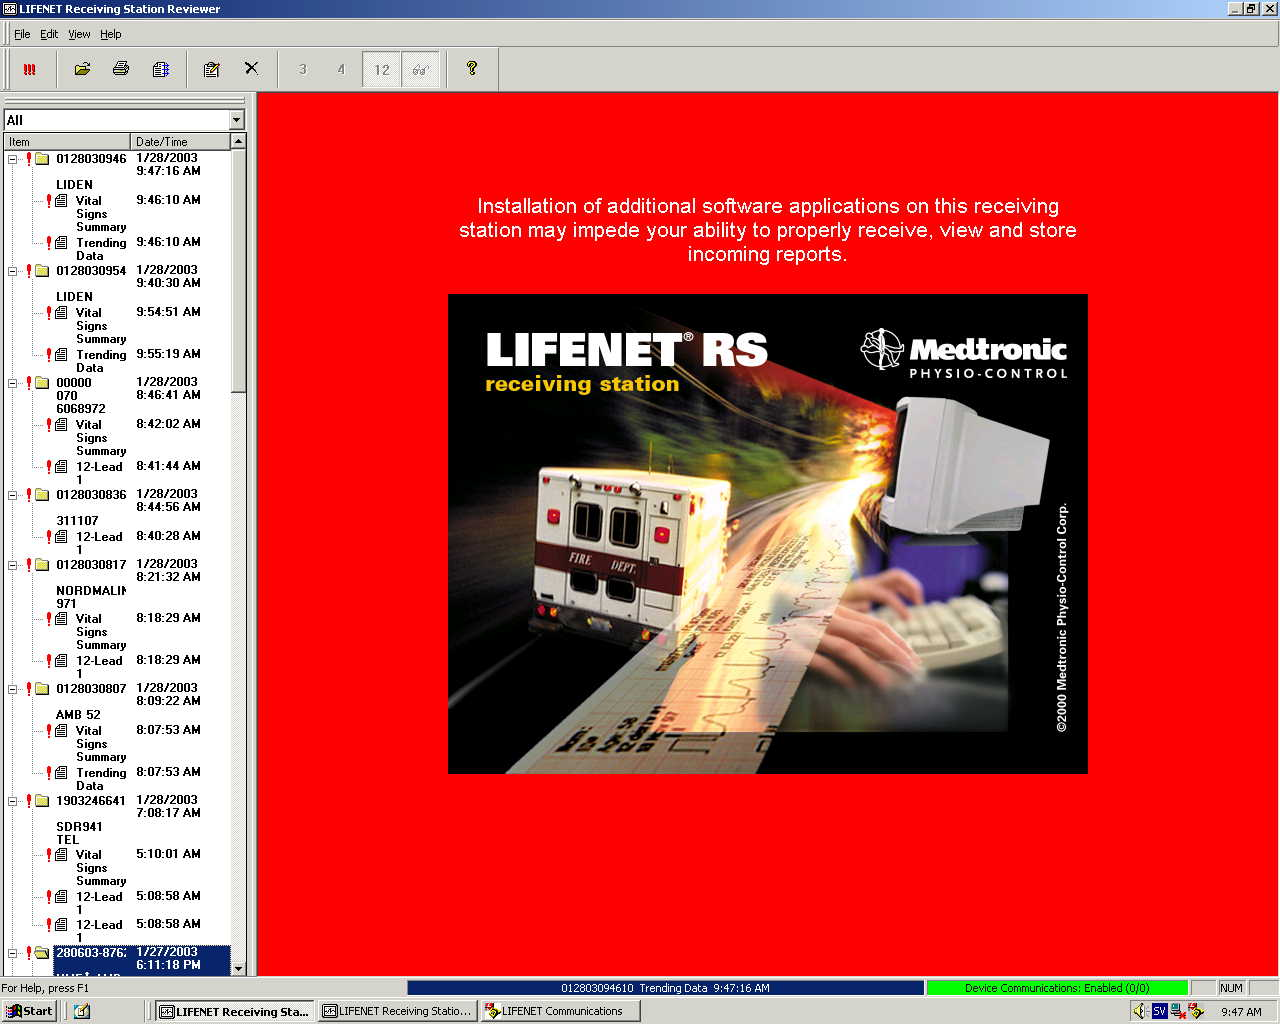Image resolution: width=1280 pixels, height=1024 pixels.
Task: Collapse the 0128030954 patient folder
Action: pos(13,271)
